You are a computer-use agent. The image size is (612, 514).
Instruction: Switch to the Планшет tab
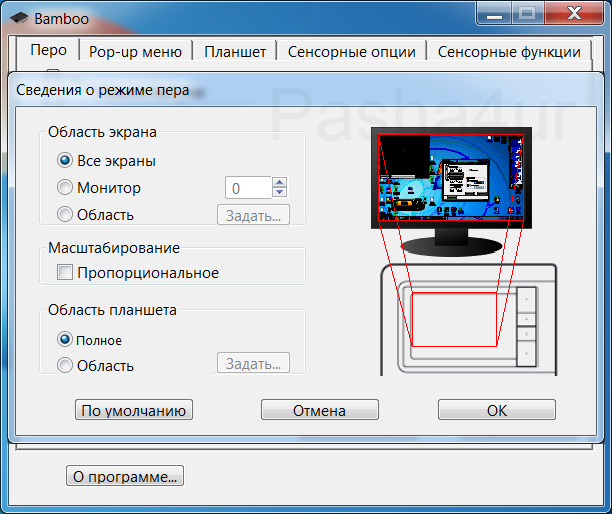point(235,52)
